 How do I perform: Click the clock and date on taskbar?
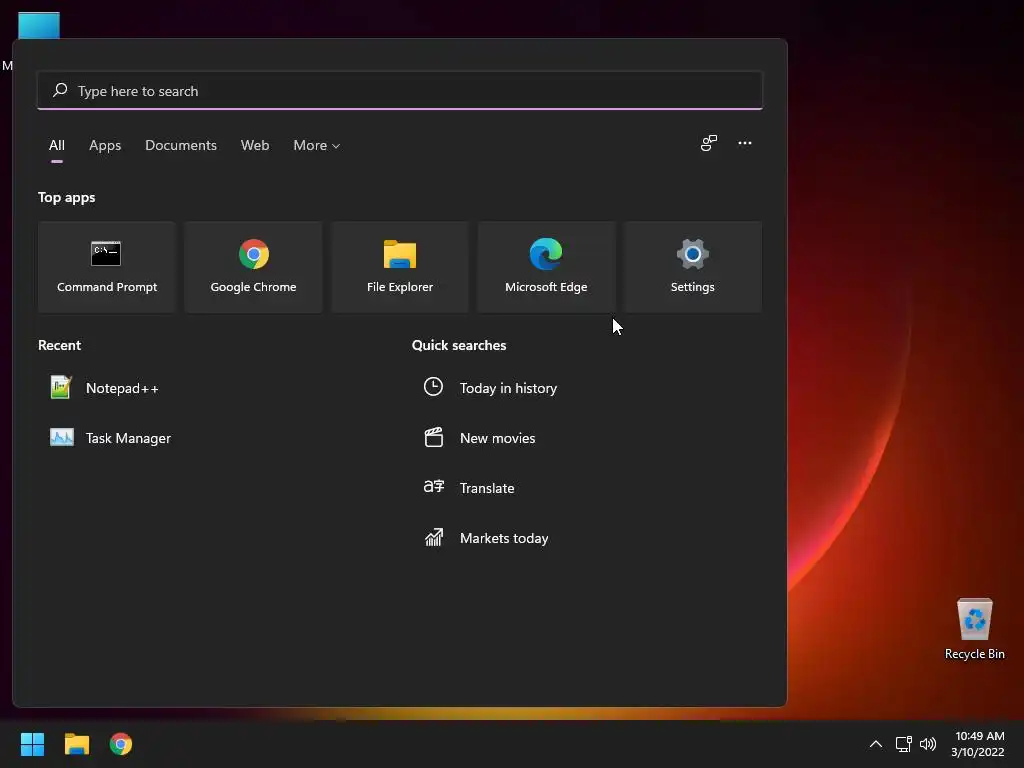coord(978,744)
